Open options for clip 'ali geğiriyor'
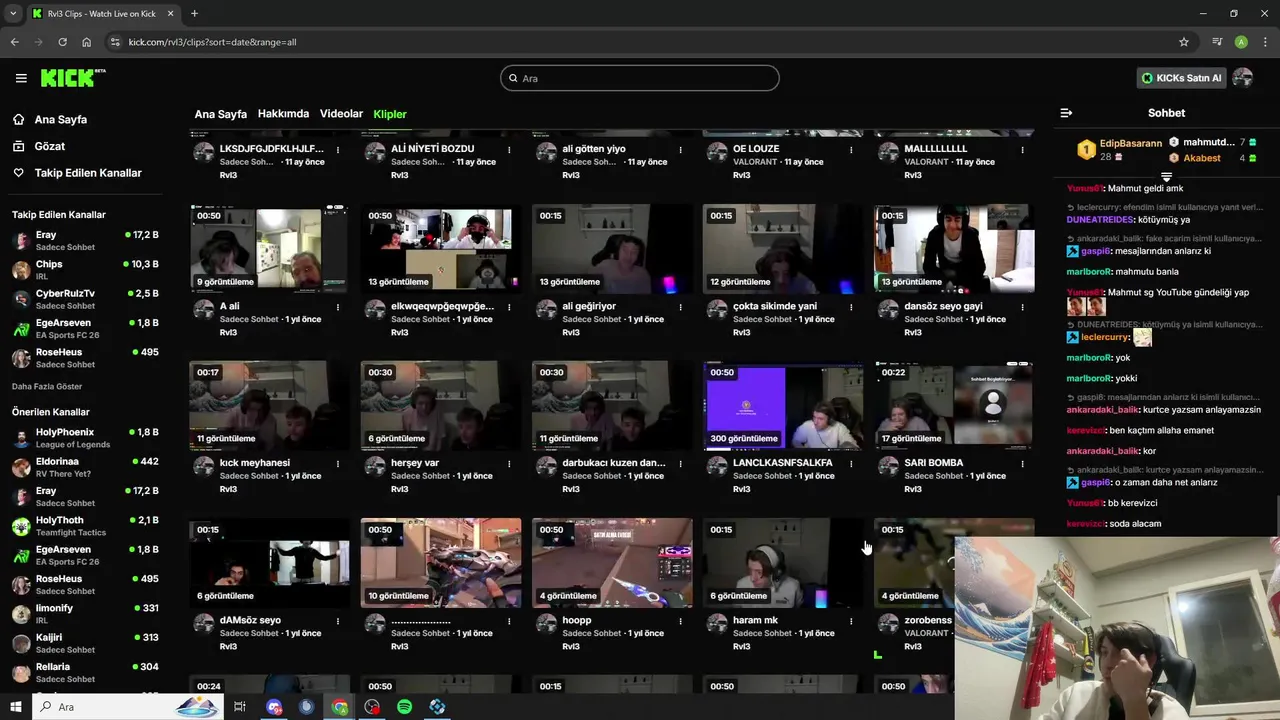Screen dimensions: 1280x720 click(680, 307)
